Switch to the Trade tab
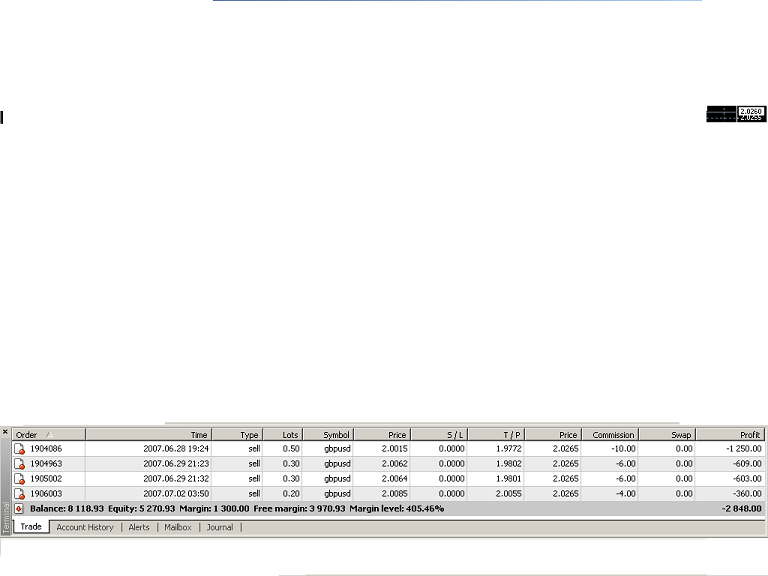 tap(31, 527)
